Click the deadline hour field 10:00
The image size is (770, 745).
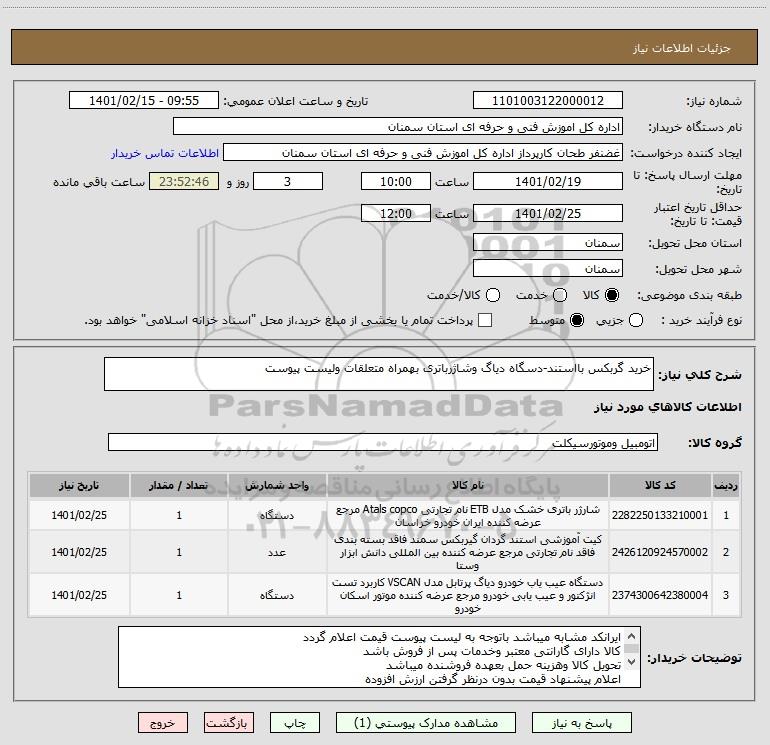click(x=396, y=181)
